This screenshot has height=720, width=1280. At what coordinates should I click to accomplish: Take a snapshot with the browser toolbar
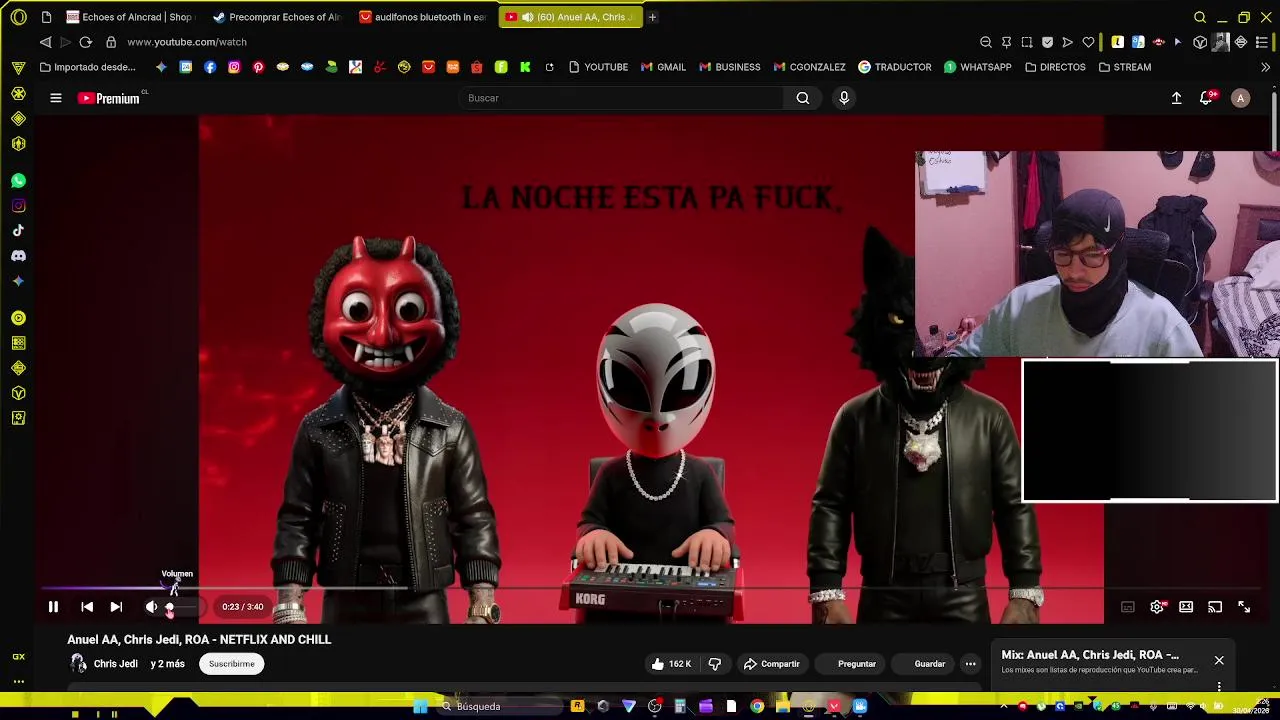(1026, 42)
